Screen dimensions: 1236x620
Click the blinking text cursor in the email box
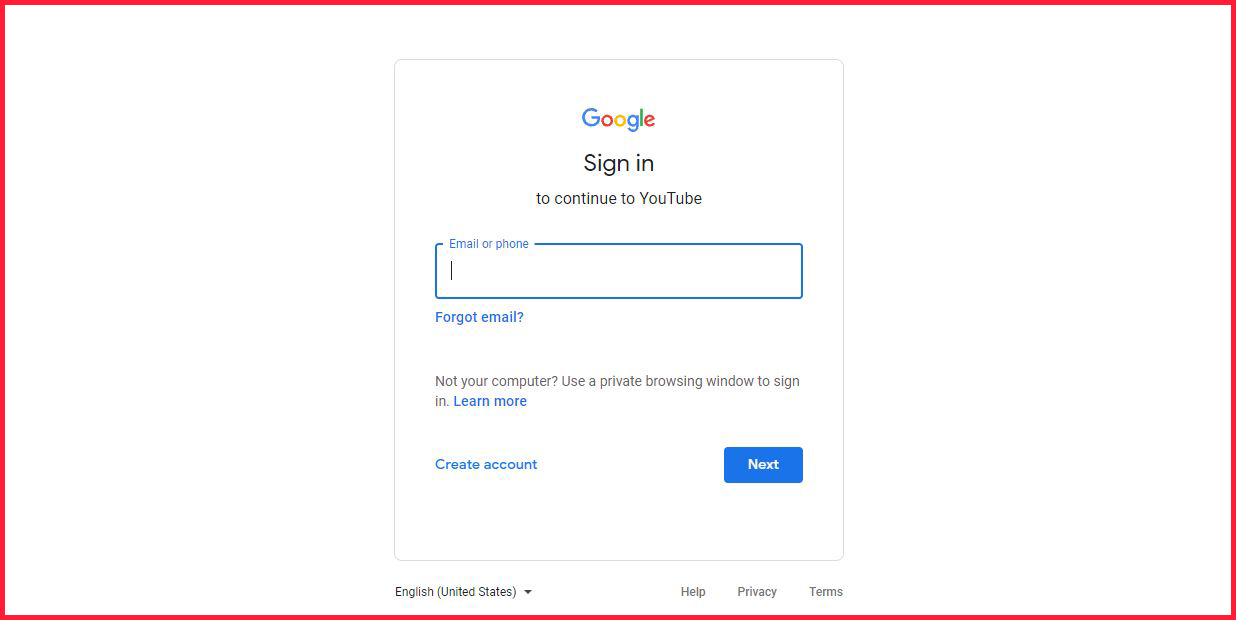452,270
